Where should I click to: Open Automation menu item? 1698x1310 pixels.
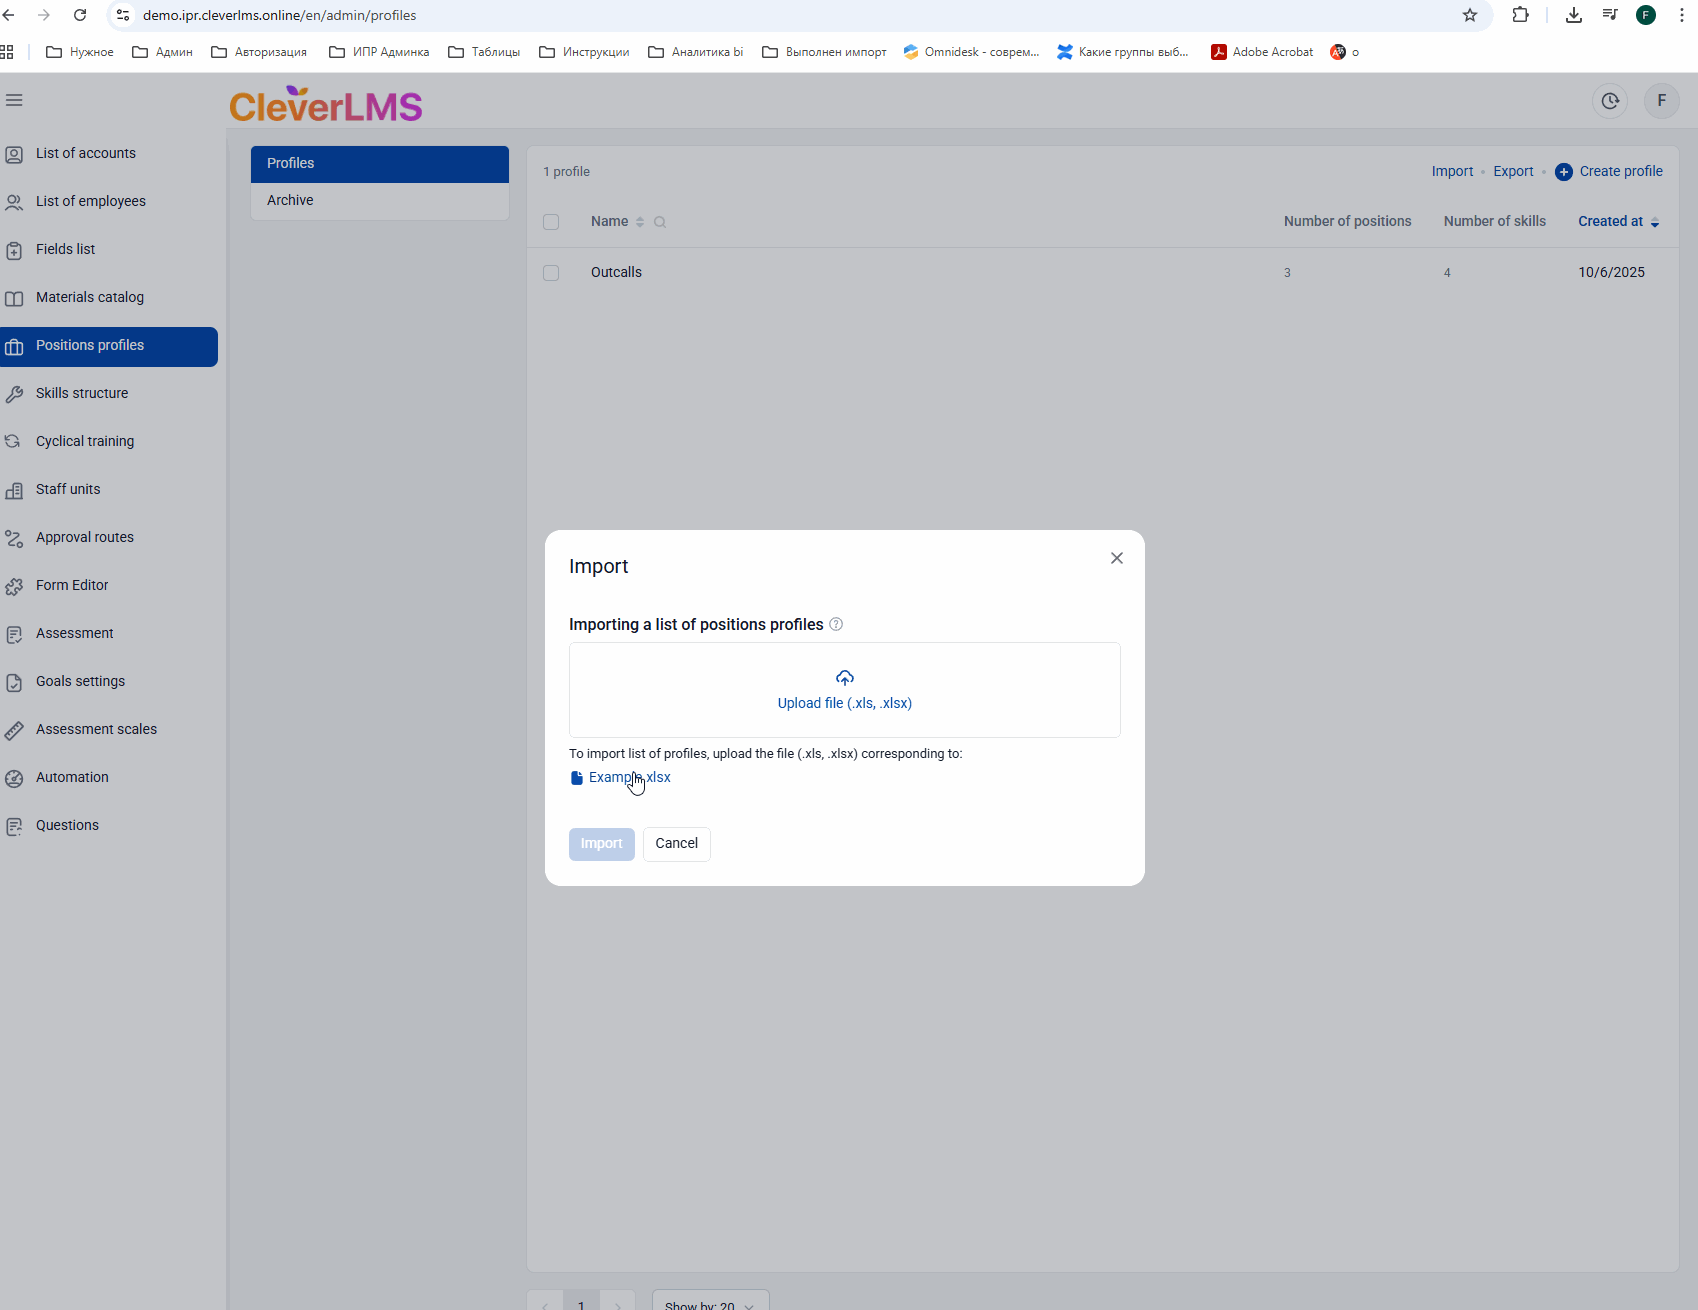tap(109, 778)
